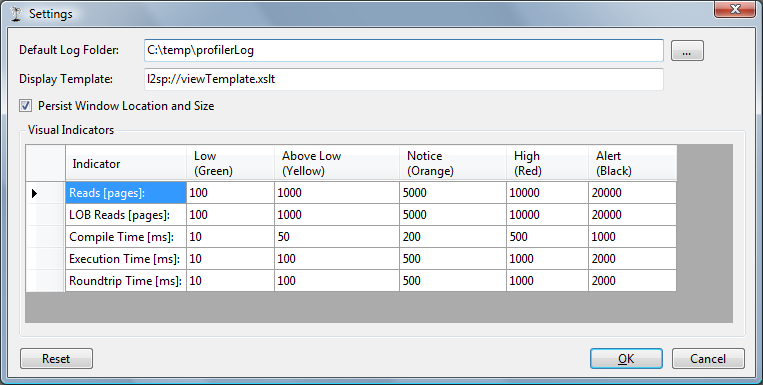
Task: Select the Reads [pages]: indicator cell
Action: tap(126, 193)
